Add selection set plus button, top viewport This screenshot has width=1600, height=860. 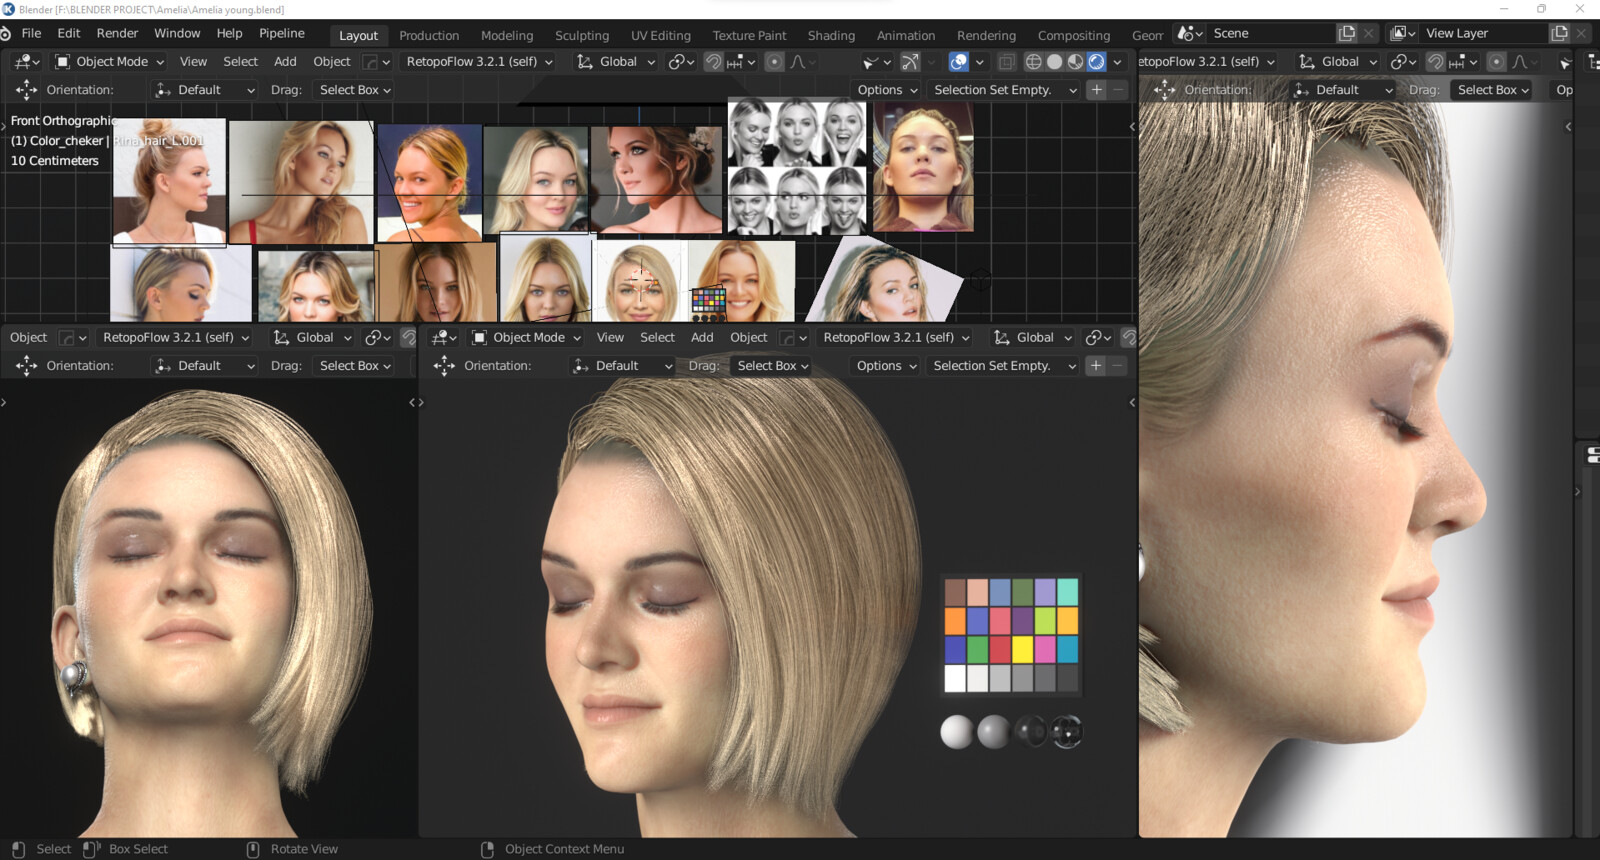click(1096, 89)
